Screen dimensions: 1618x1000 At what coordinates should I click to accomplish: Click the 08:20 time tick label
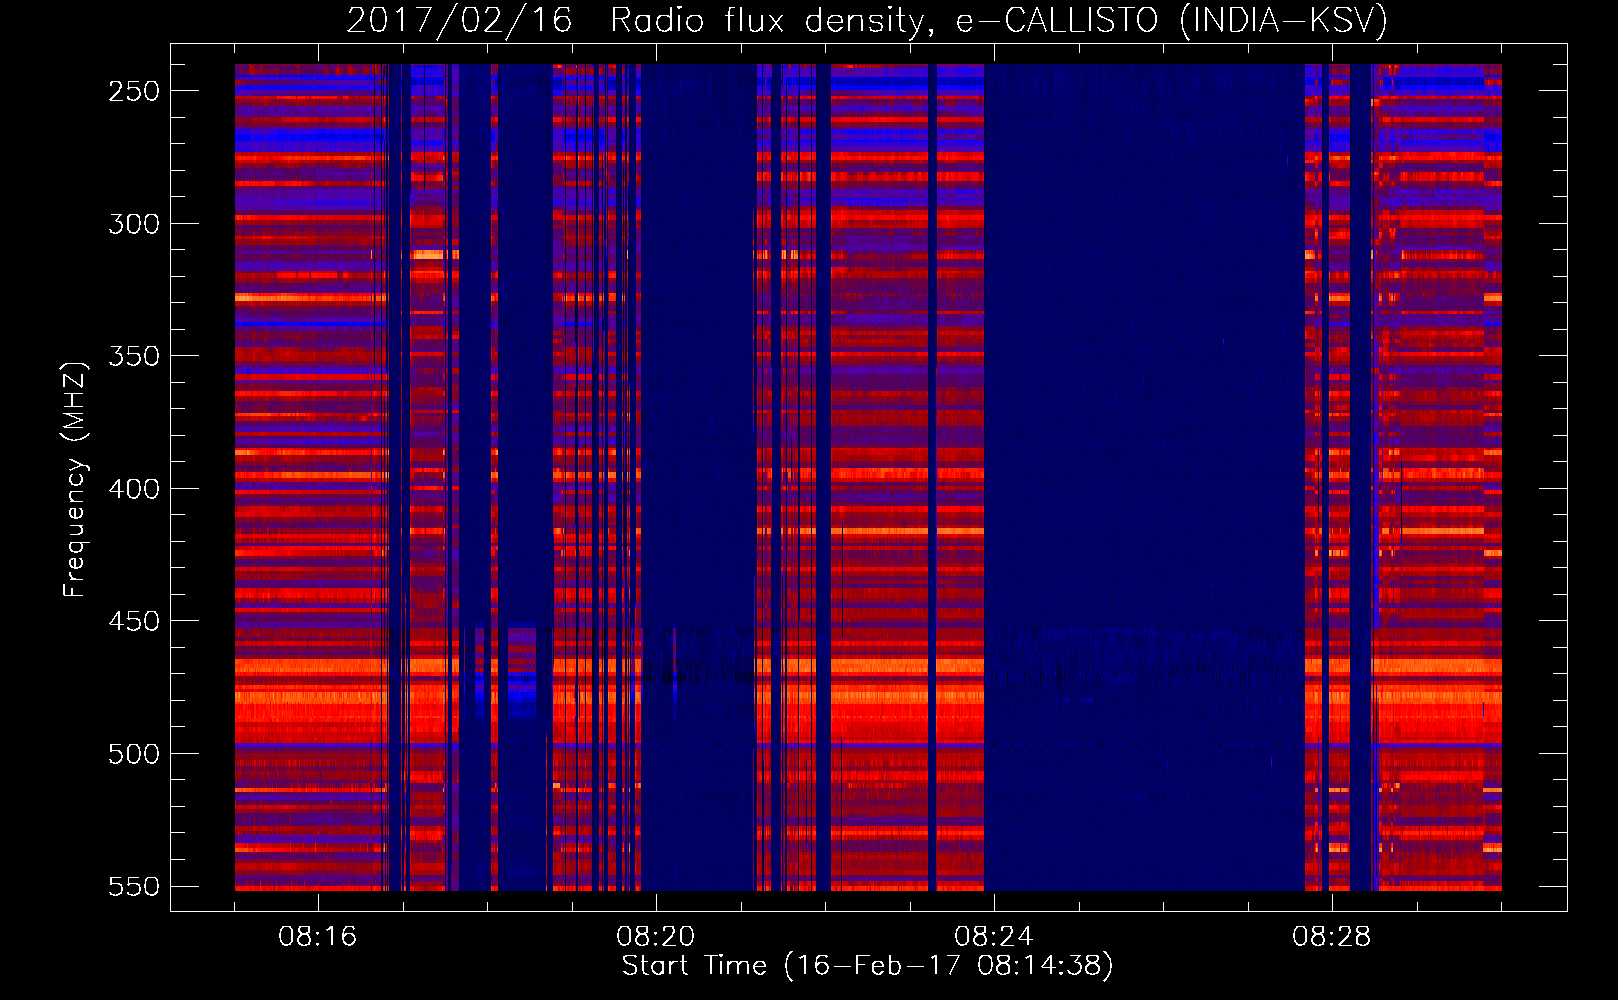point(656,937)
